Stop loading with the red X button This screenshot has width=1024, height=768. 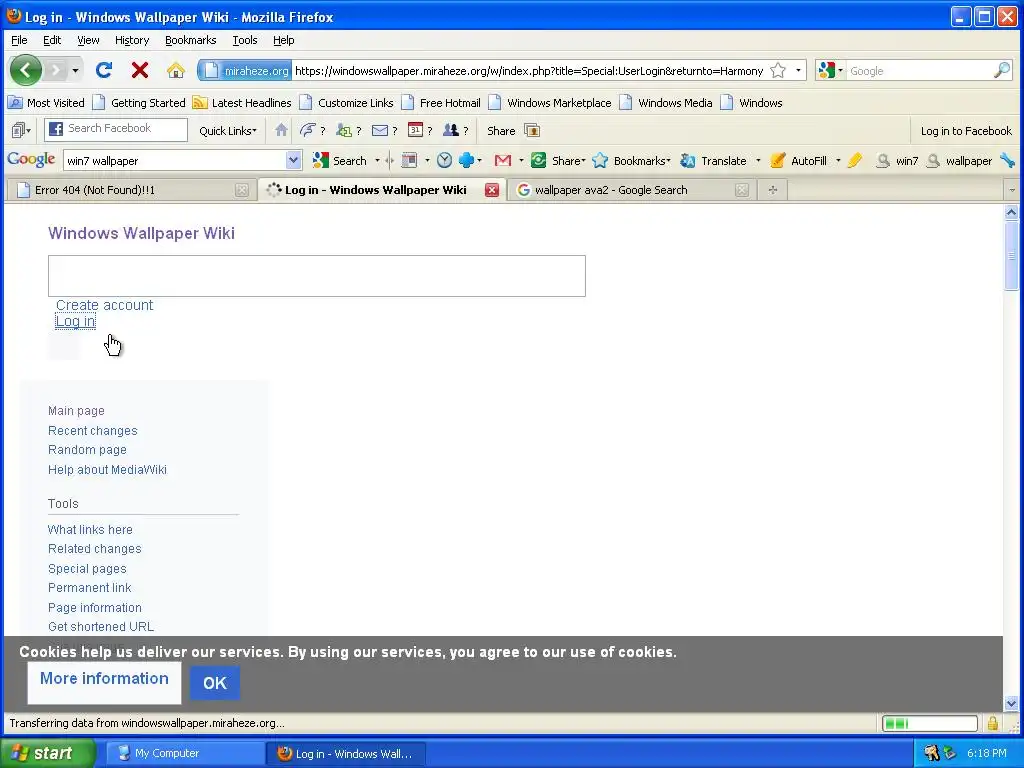tap(140, 70)
